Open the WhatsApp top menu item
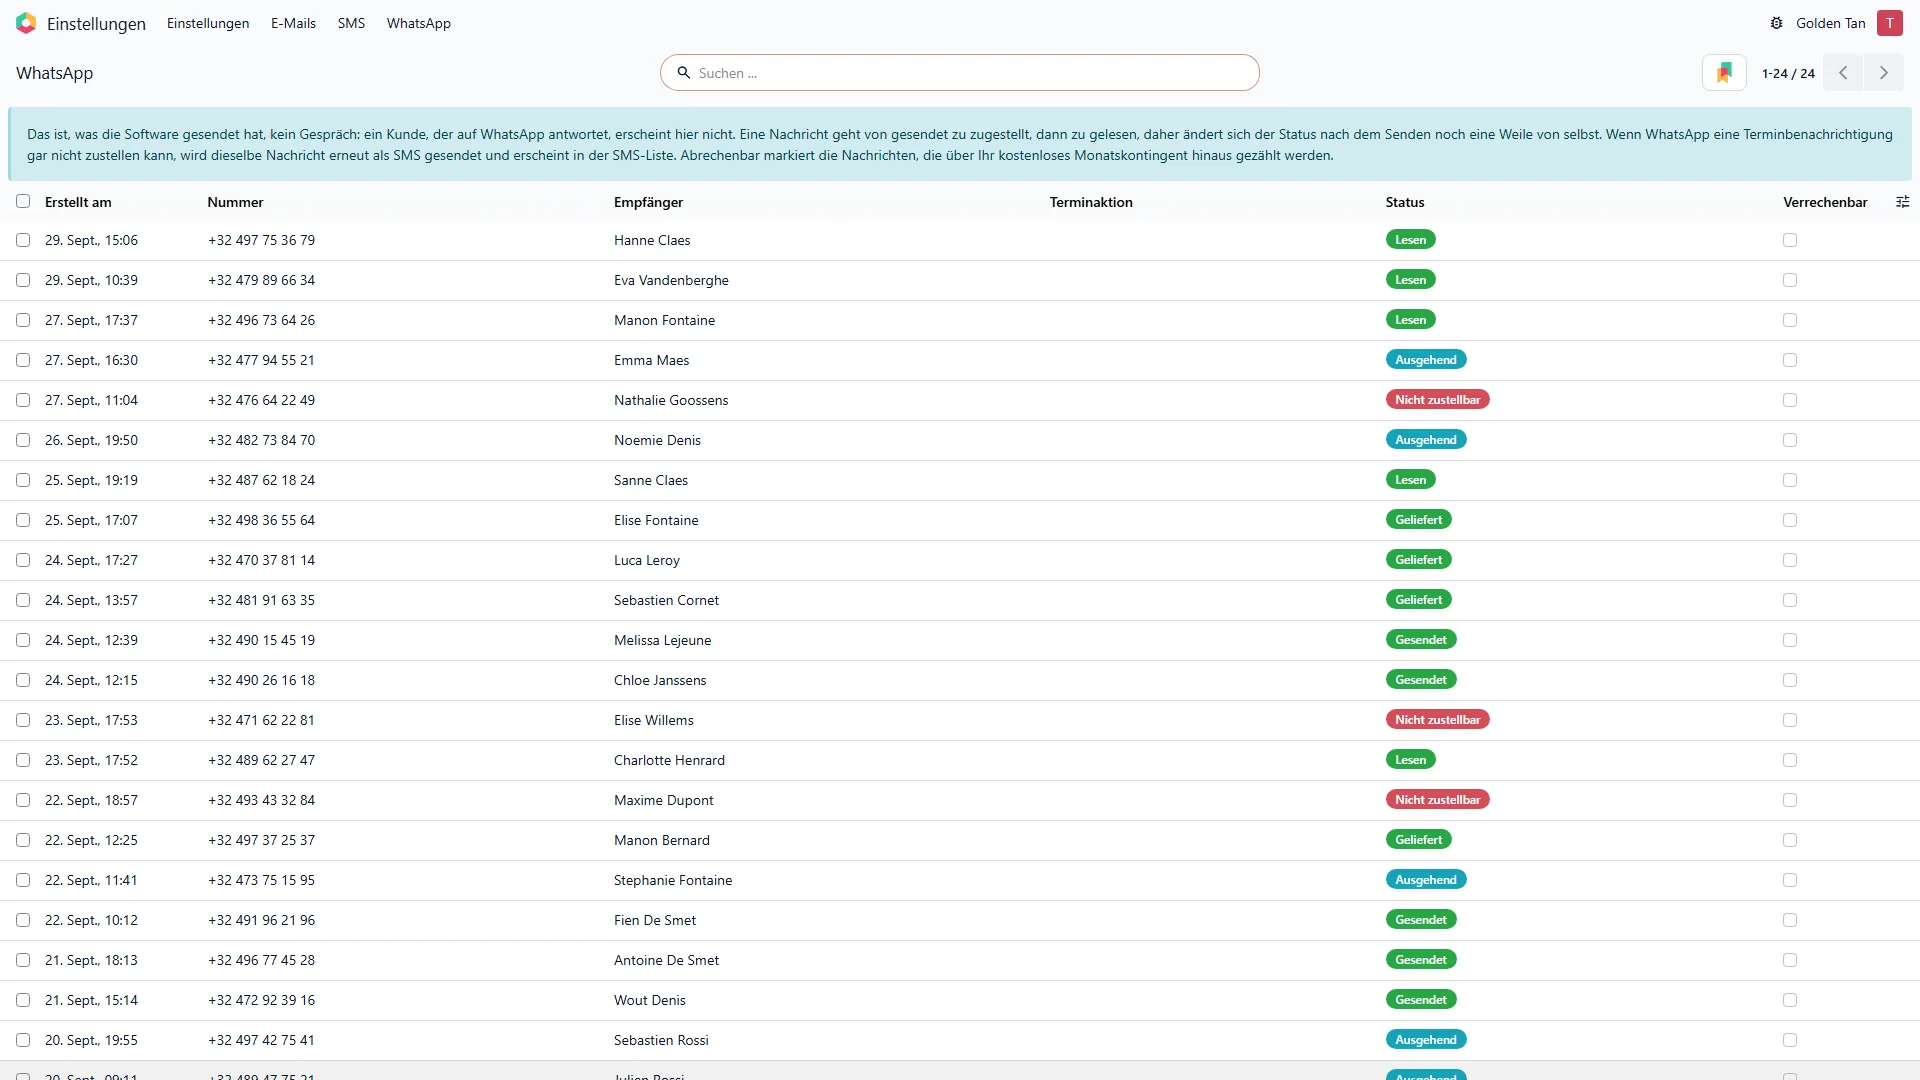 pyautogui.click(x=418, y=23)
